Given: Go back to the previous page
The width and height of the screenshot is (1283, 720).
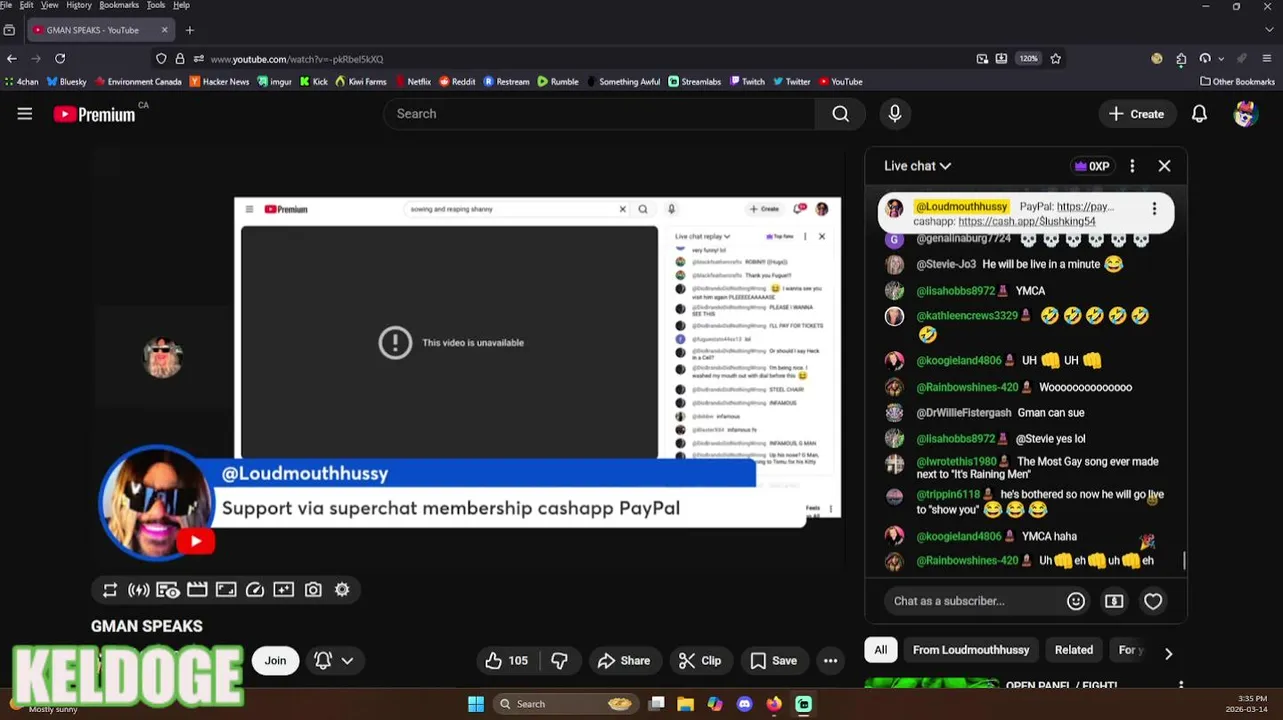Looking at the screenshot, I should click(12, 59).
